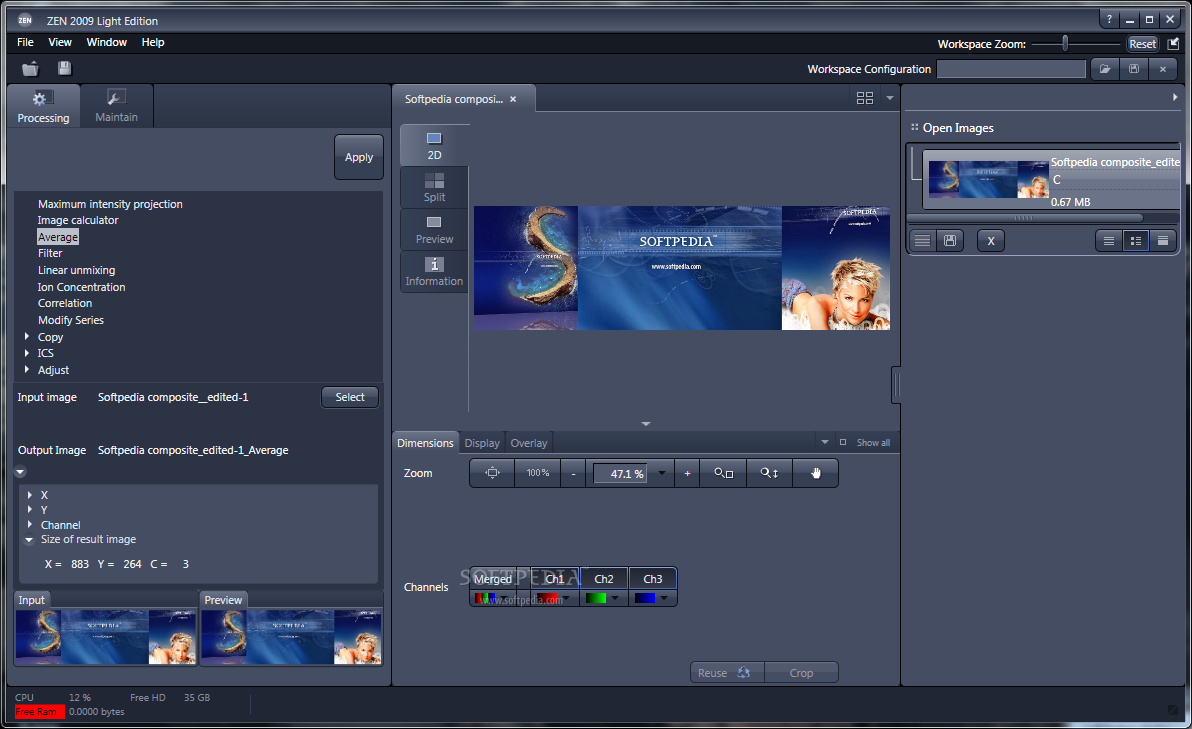Screen dimensions: 1192x729
Task: Open the Help menu
Action: point(153,43)
